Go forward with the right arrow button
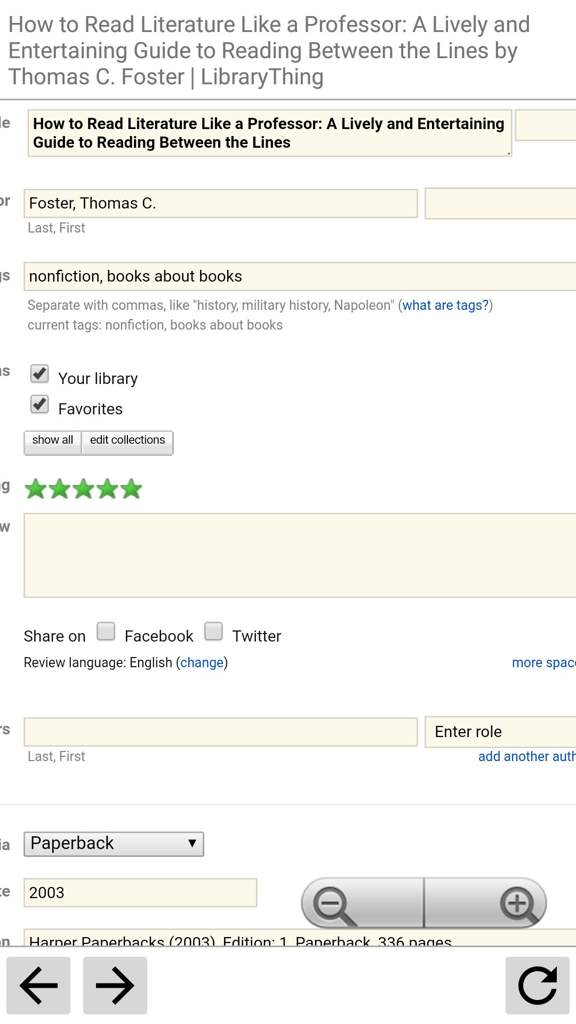This screenshot has height=1024, width=576. (x=115, y=985)
